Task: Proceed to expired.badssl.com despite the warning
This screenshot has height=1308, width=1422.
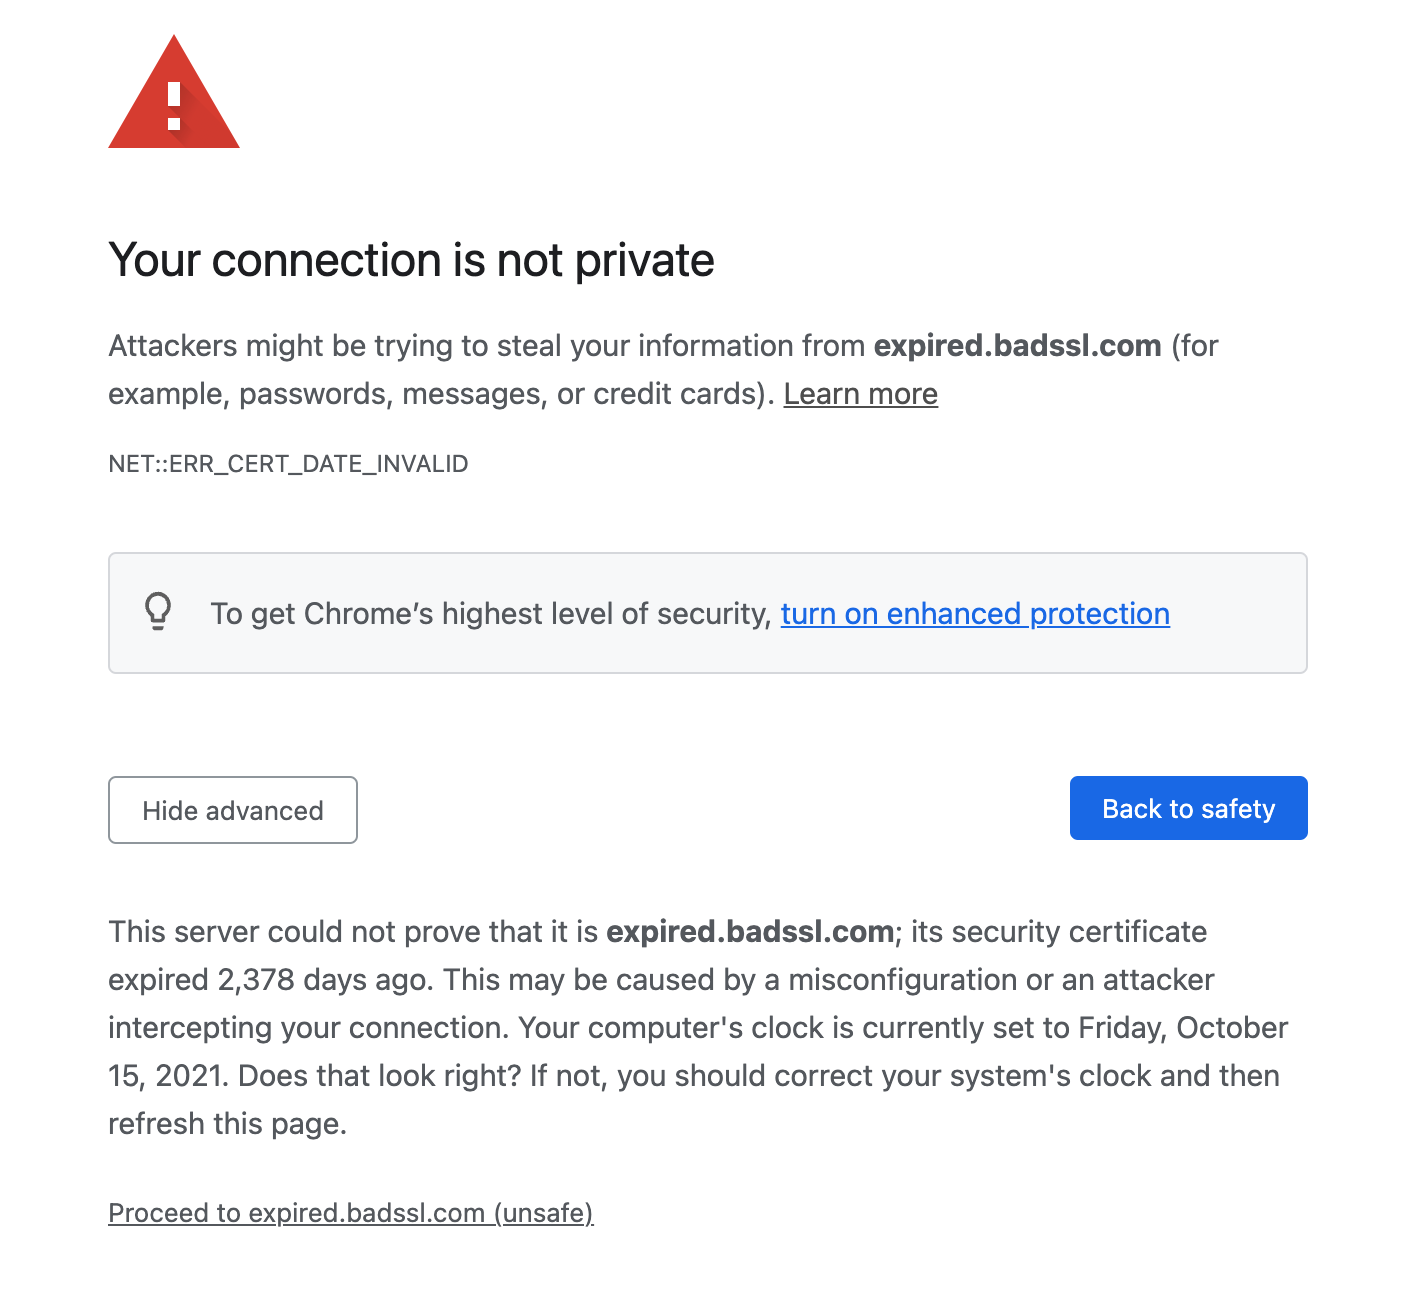Action: pos(350,1212)
